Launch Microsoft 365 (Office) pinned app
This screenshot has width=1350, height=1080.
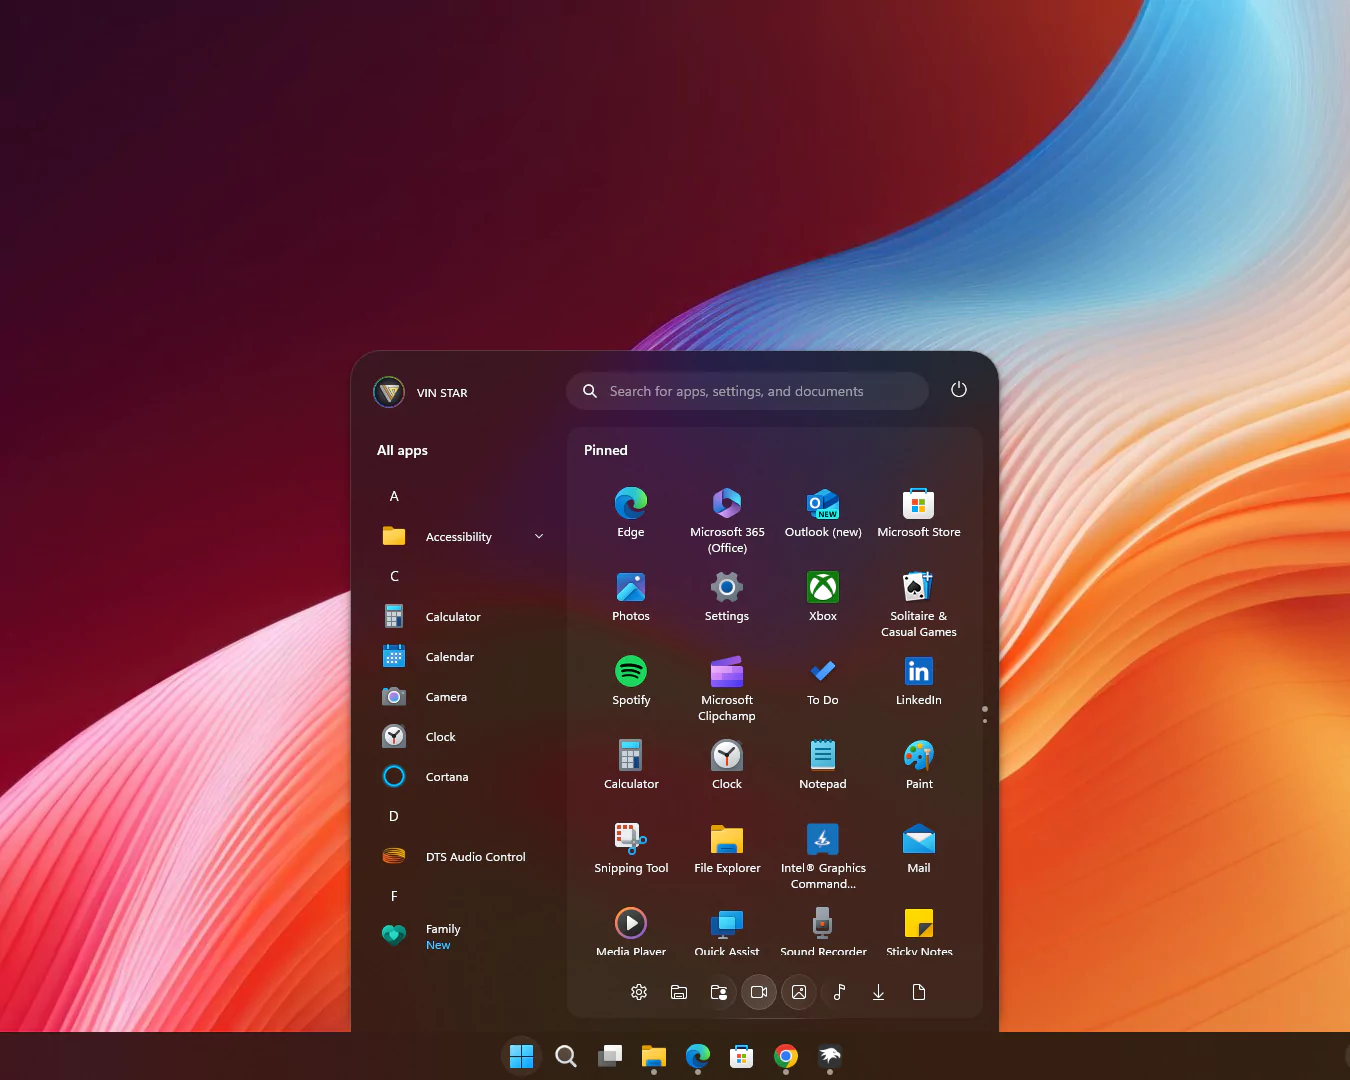pos(727,520)
